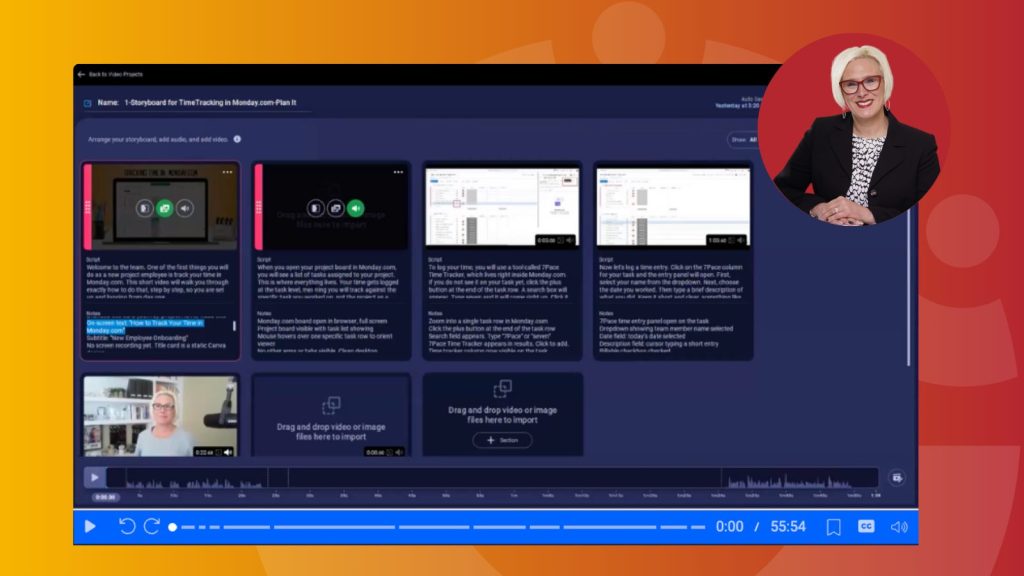Viewport: 1024px width, 576px height.
Task: Click the export icon right of the timeline
Action: click(897, 478)
